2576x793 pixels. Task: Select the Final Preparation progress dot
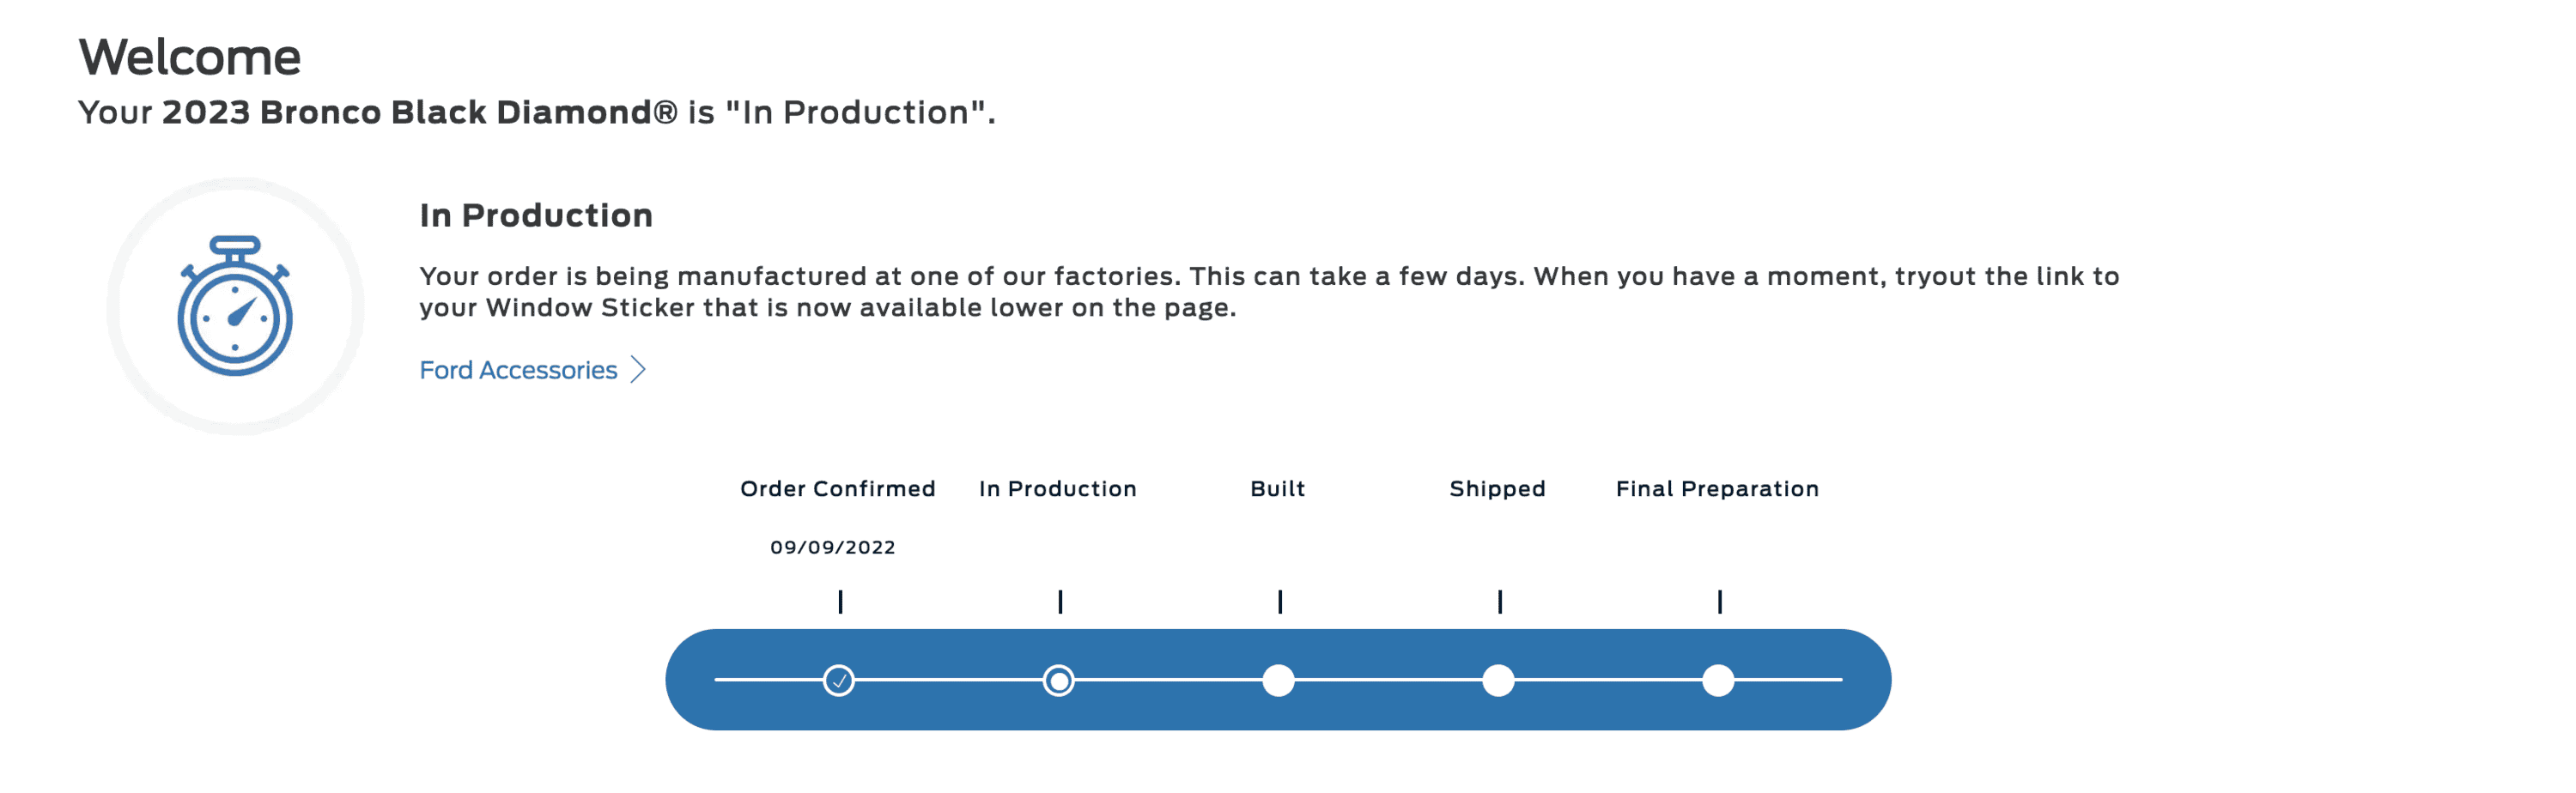pos(1718,681)
